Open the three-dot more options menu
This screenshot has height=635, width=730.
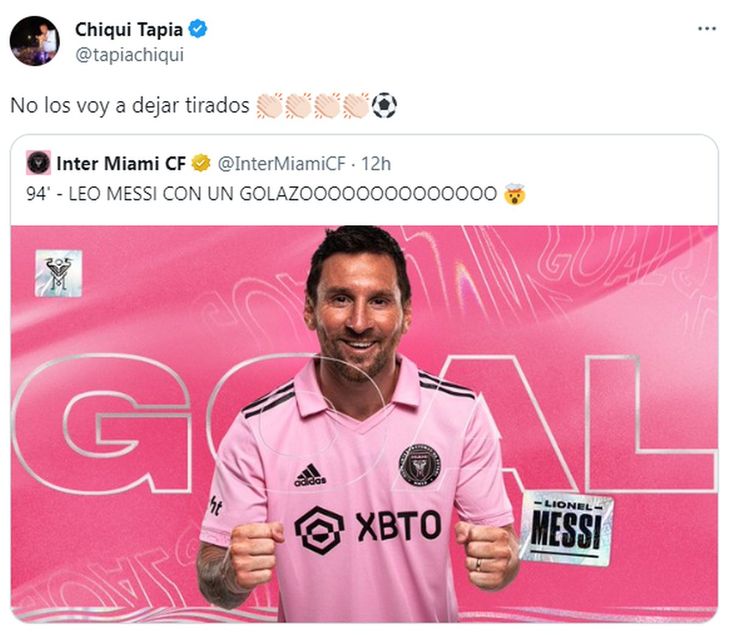[x=707, y=29]
